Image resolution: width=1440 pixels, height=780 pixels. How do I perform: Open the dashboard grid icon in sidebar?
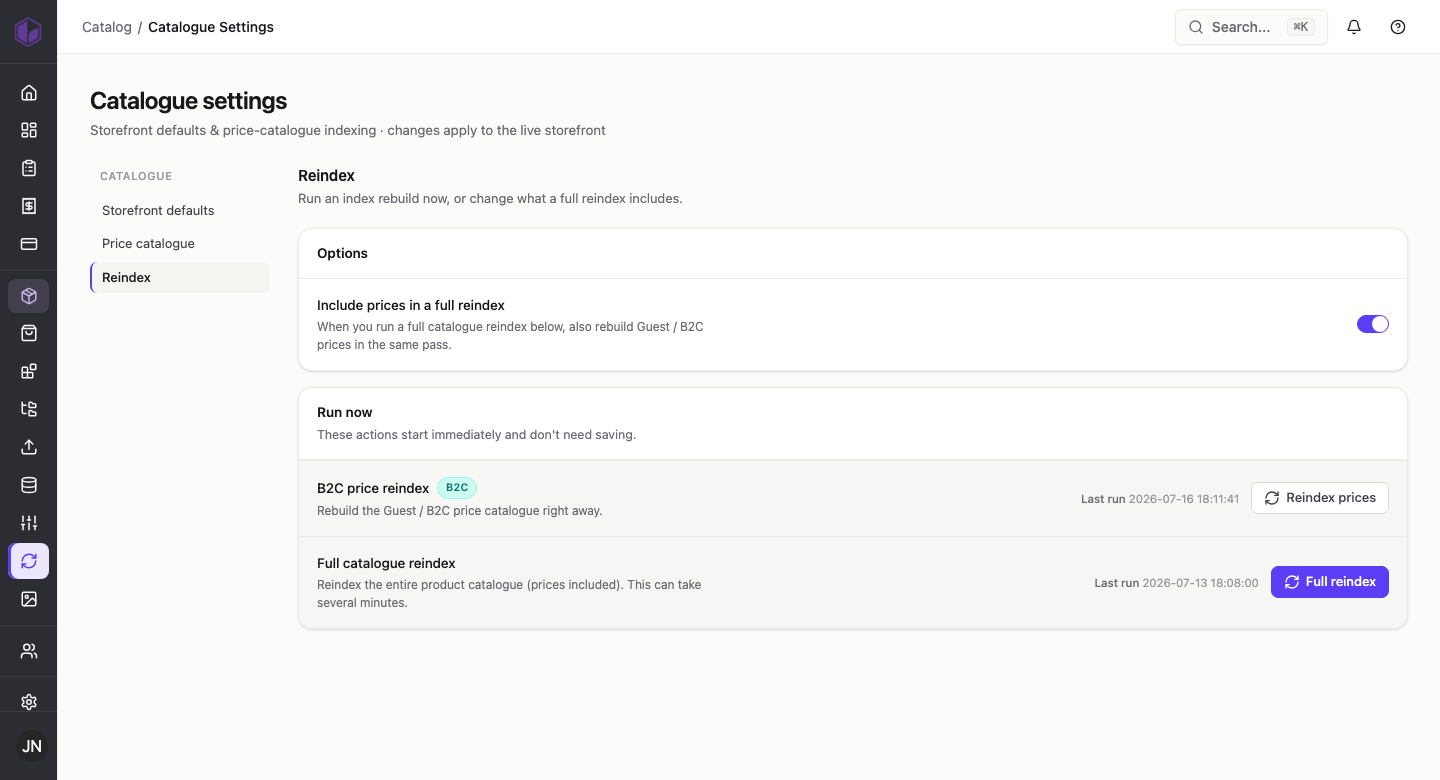tap(29, 130)
